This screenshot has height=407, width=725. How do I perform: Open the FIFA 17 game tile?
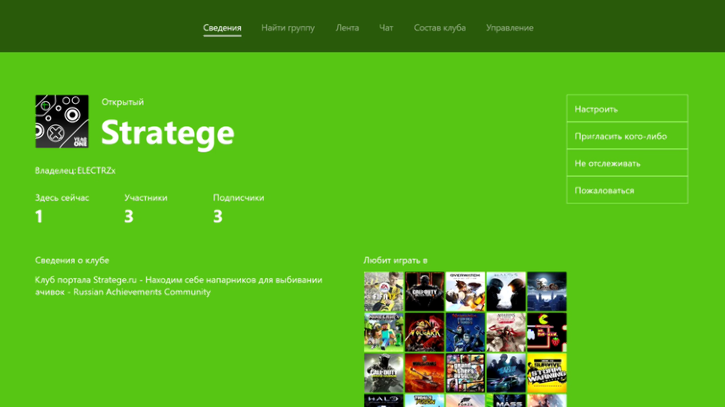(384, 291)
